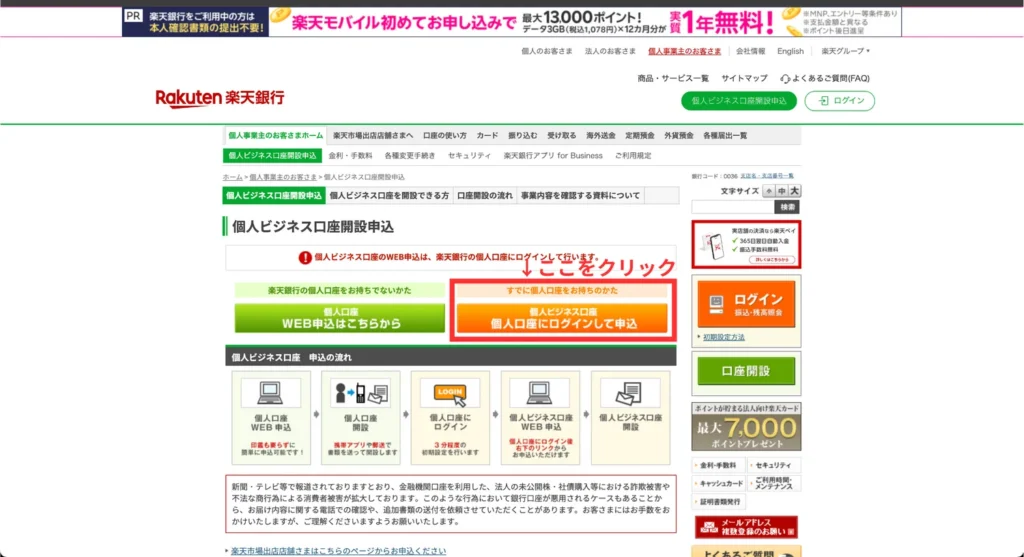Open the 支店名・支店番号一覧 link

point(767,176)
